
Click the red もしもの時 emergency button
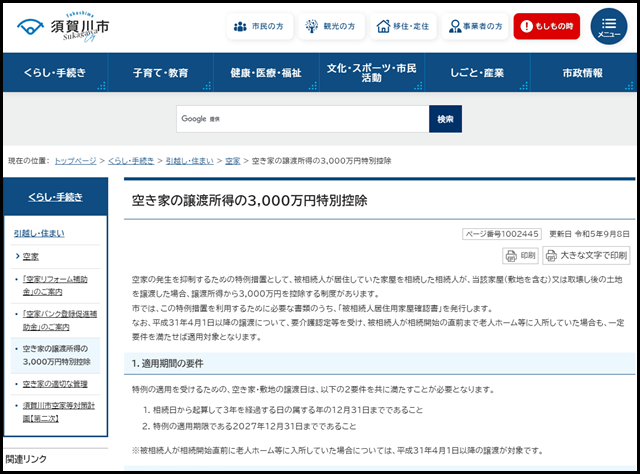[547, 27]
